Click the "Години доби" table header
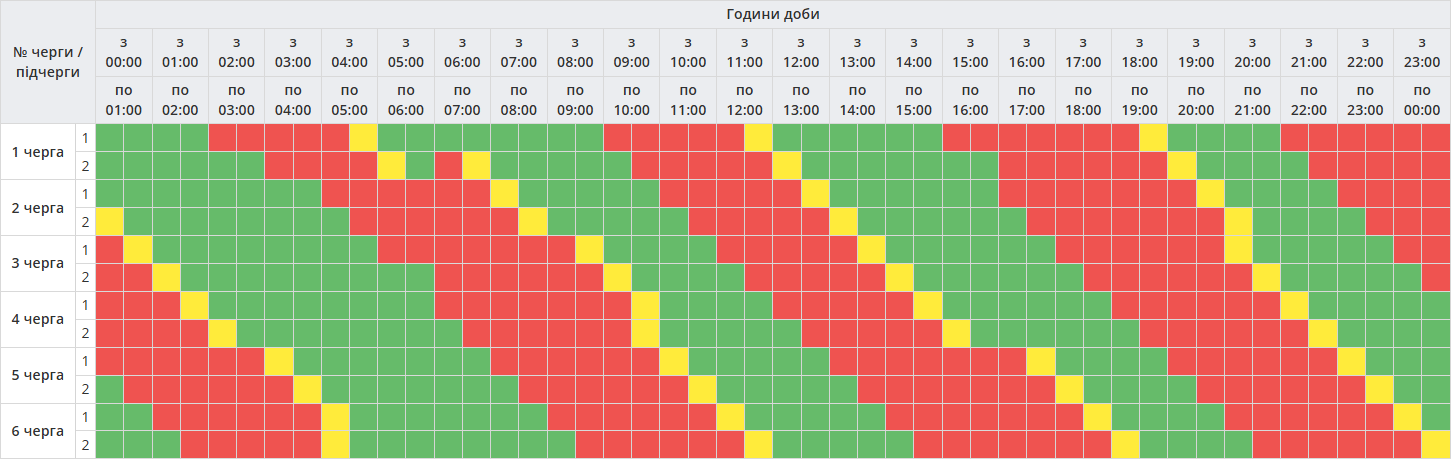The image size is (1451, 459). 773,14
